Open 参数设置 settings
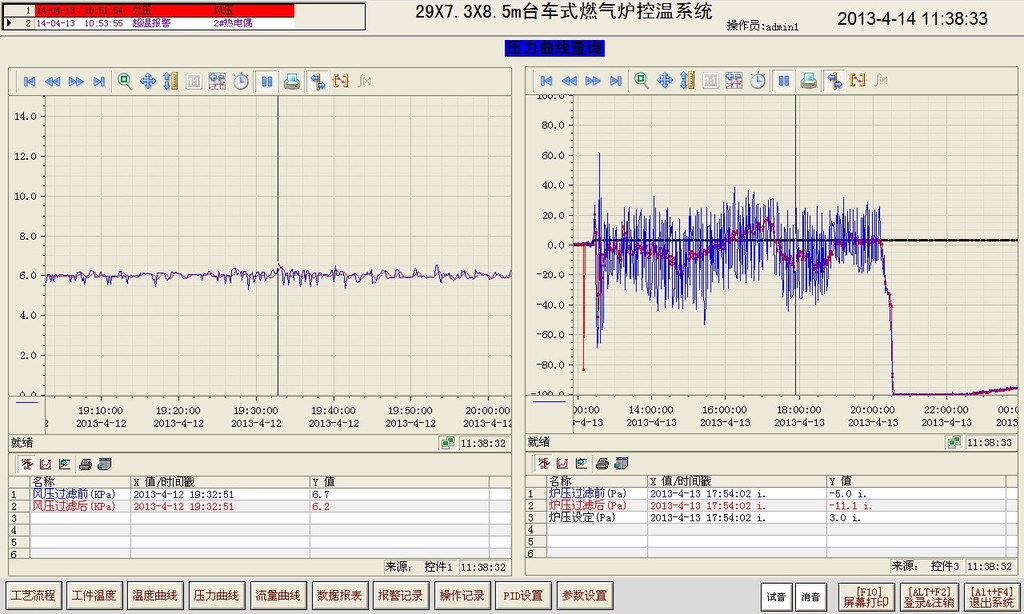The height and width of the screenshot is (614, 1024). (x=584, y=596)
